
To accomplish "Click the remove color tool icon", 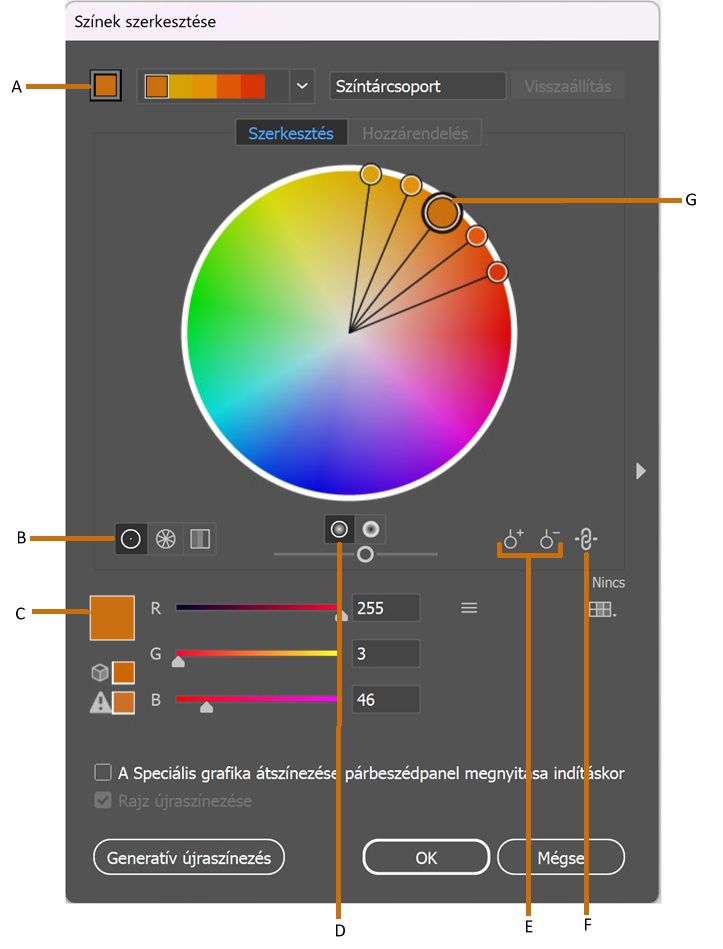I will click(x=549, y=541).
